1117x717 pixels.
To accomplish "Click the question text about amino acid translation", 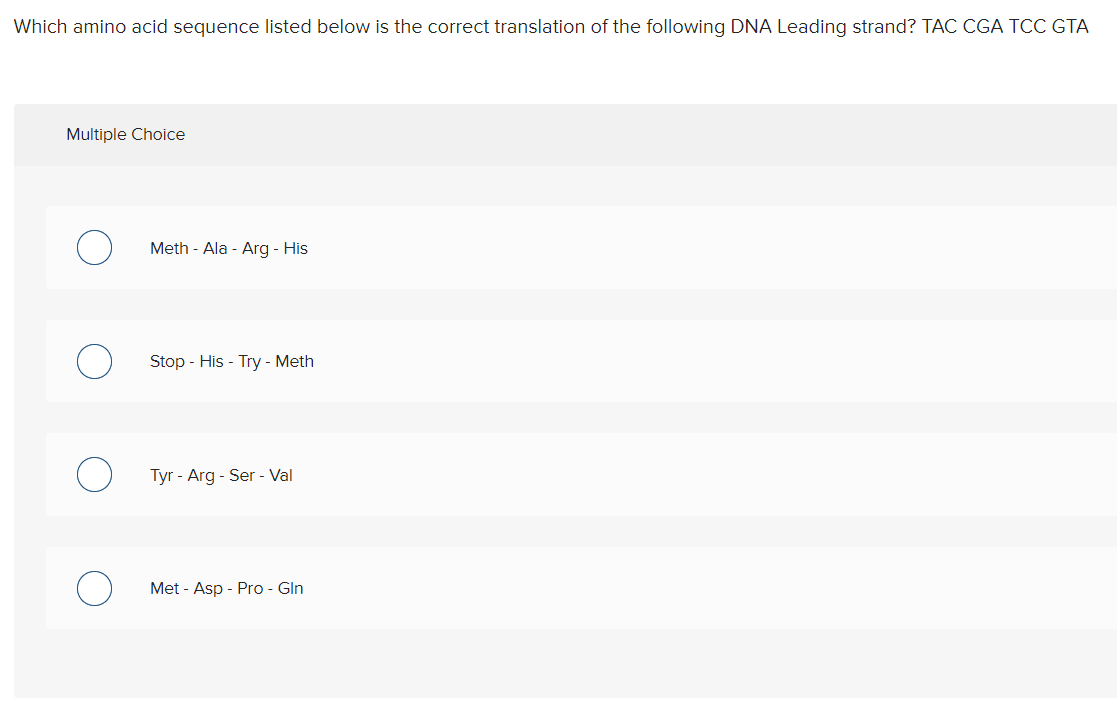I will coord(551,27).
